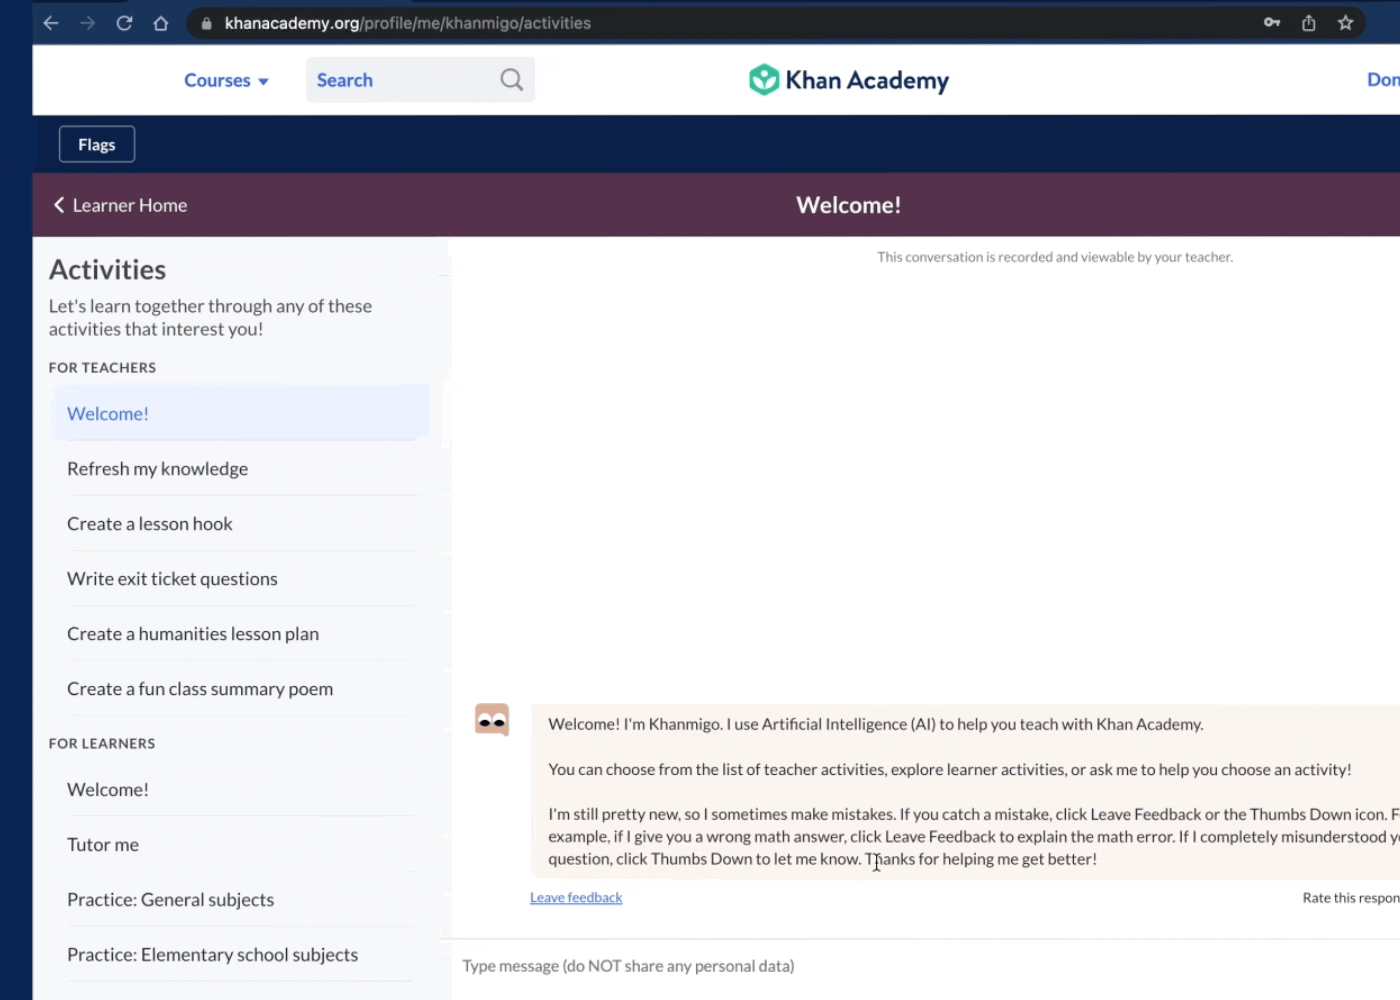This screenshot has height=1000, width=1400.
Task: Click the FOR TEACHERS section label
Action: coord(102,367)
